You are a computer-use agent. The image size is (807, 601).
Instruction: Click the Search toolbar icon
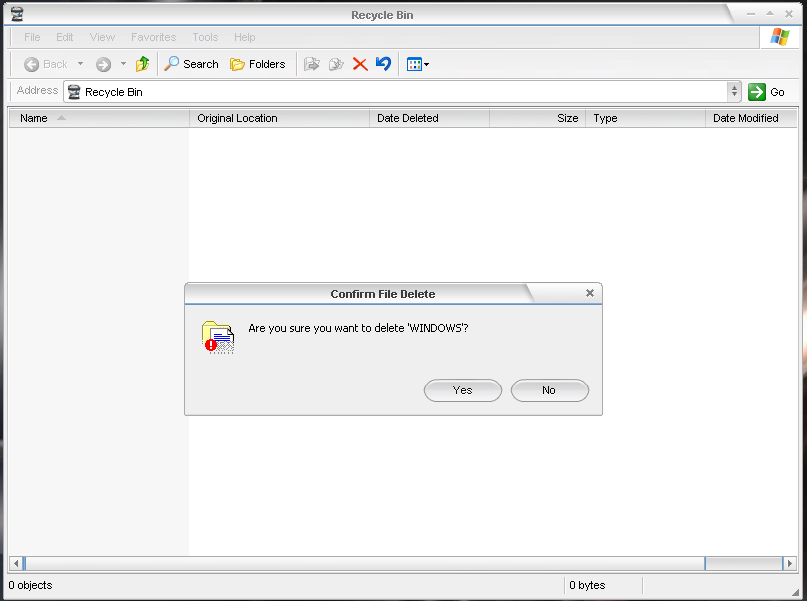190,63
